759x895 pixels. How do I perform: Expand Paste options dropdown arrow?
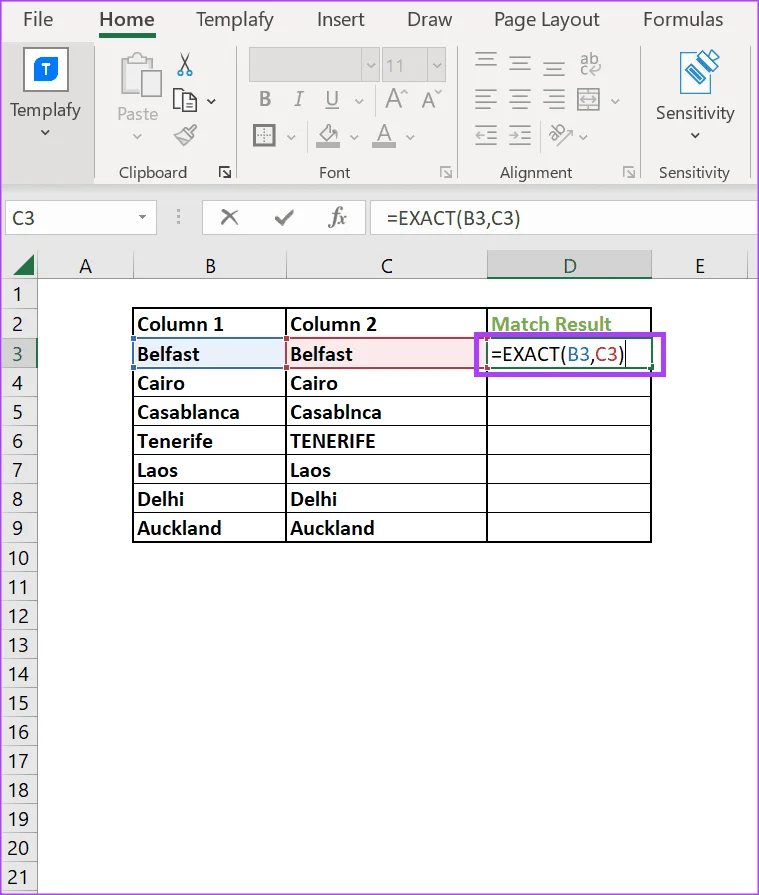tap(137, 137)
